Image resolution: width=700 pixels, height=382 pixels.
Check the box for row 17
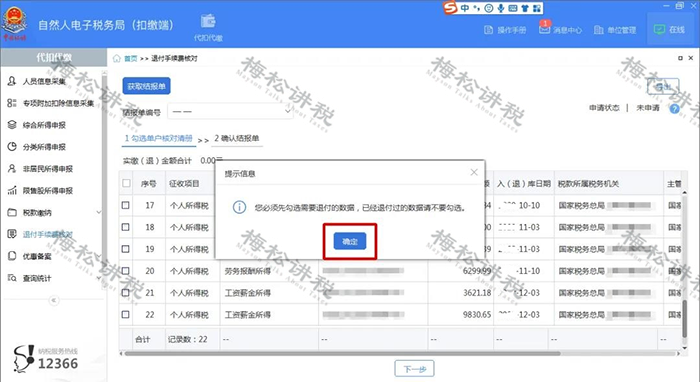[126, 205]
